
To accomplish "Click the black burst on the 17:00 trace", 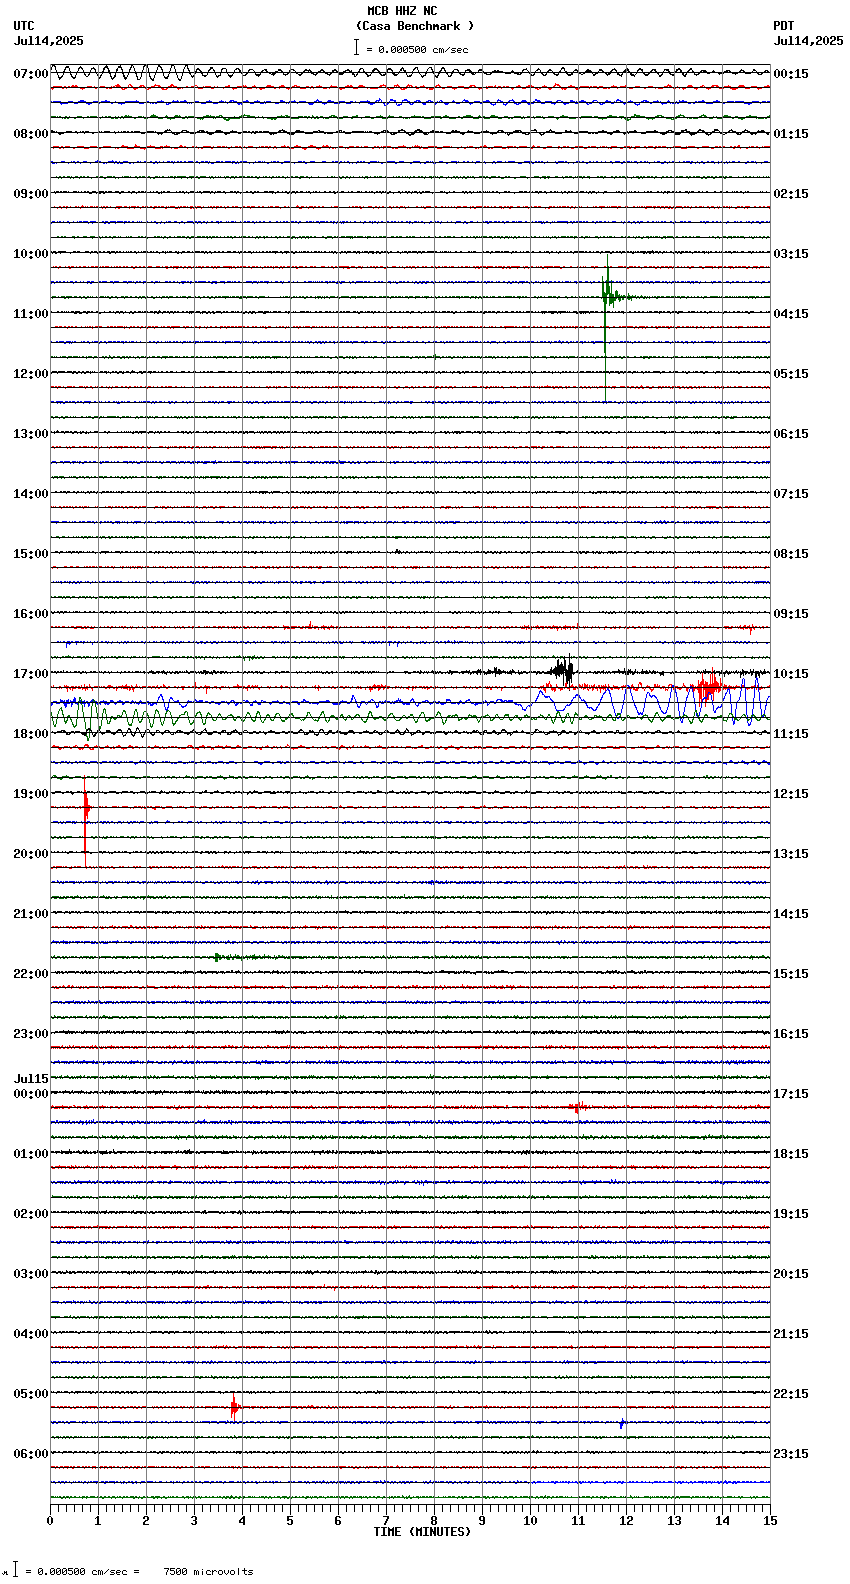I will coord(564,671).
